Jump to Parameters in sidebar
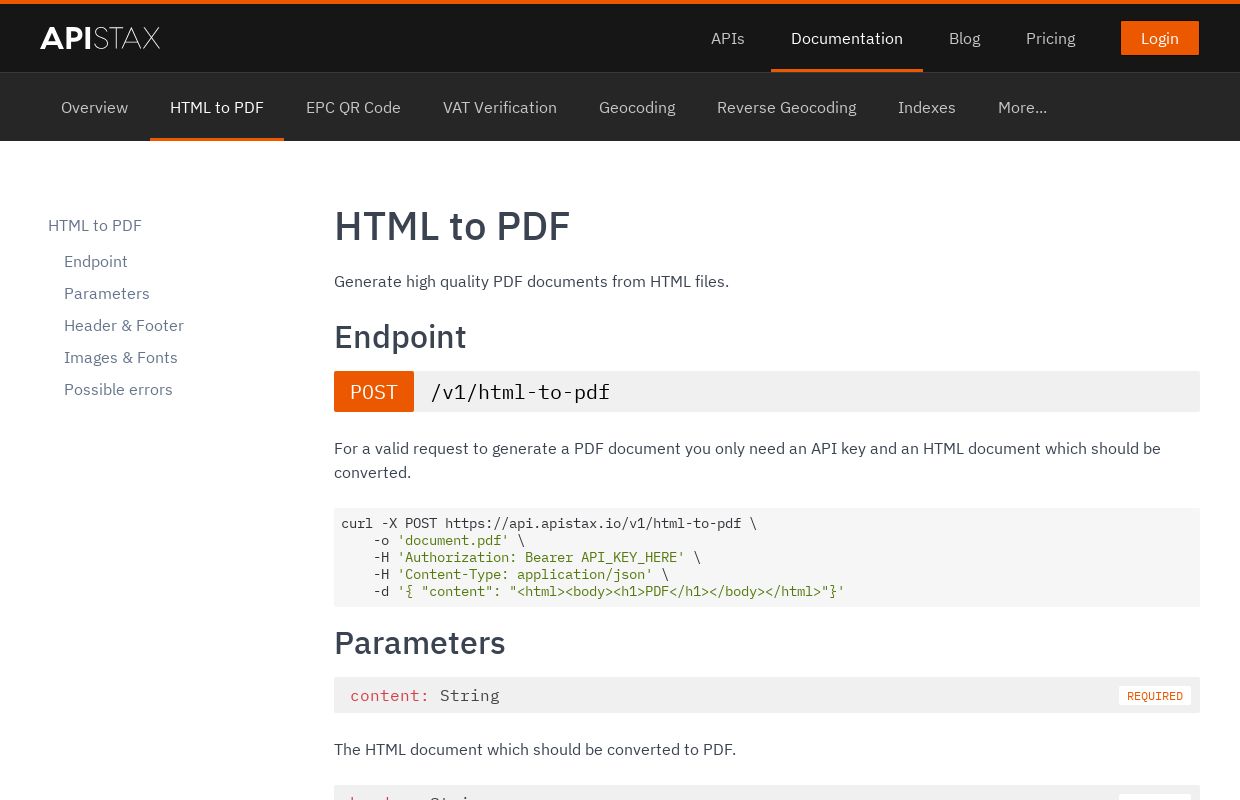The height and width of the screenshot is (800, 1240). pyautogui.click(x=107, y=293)
